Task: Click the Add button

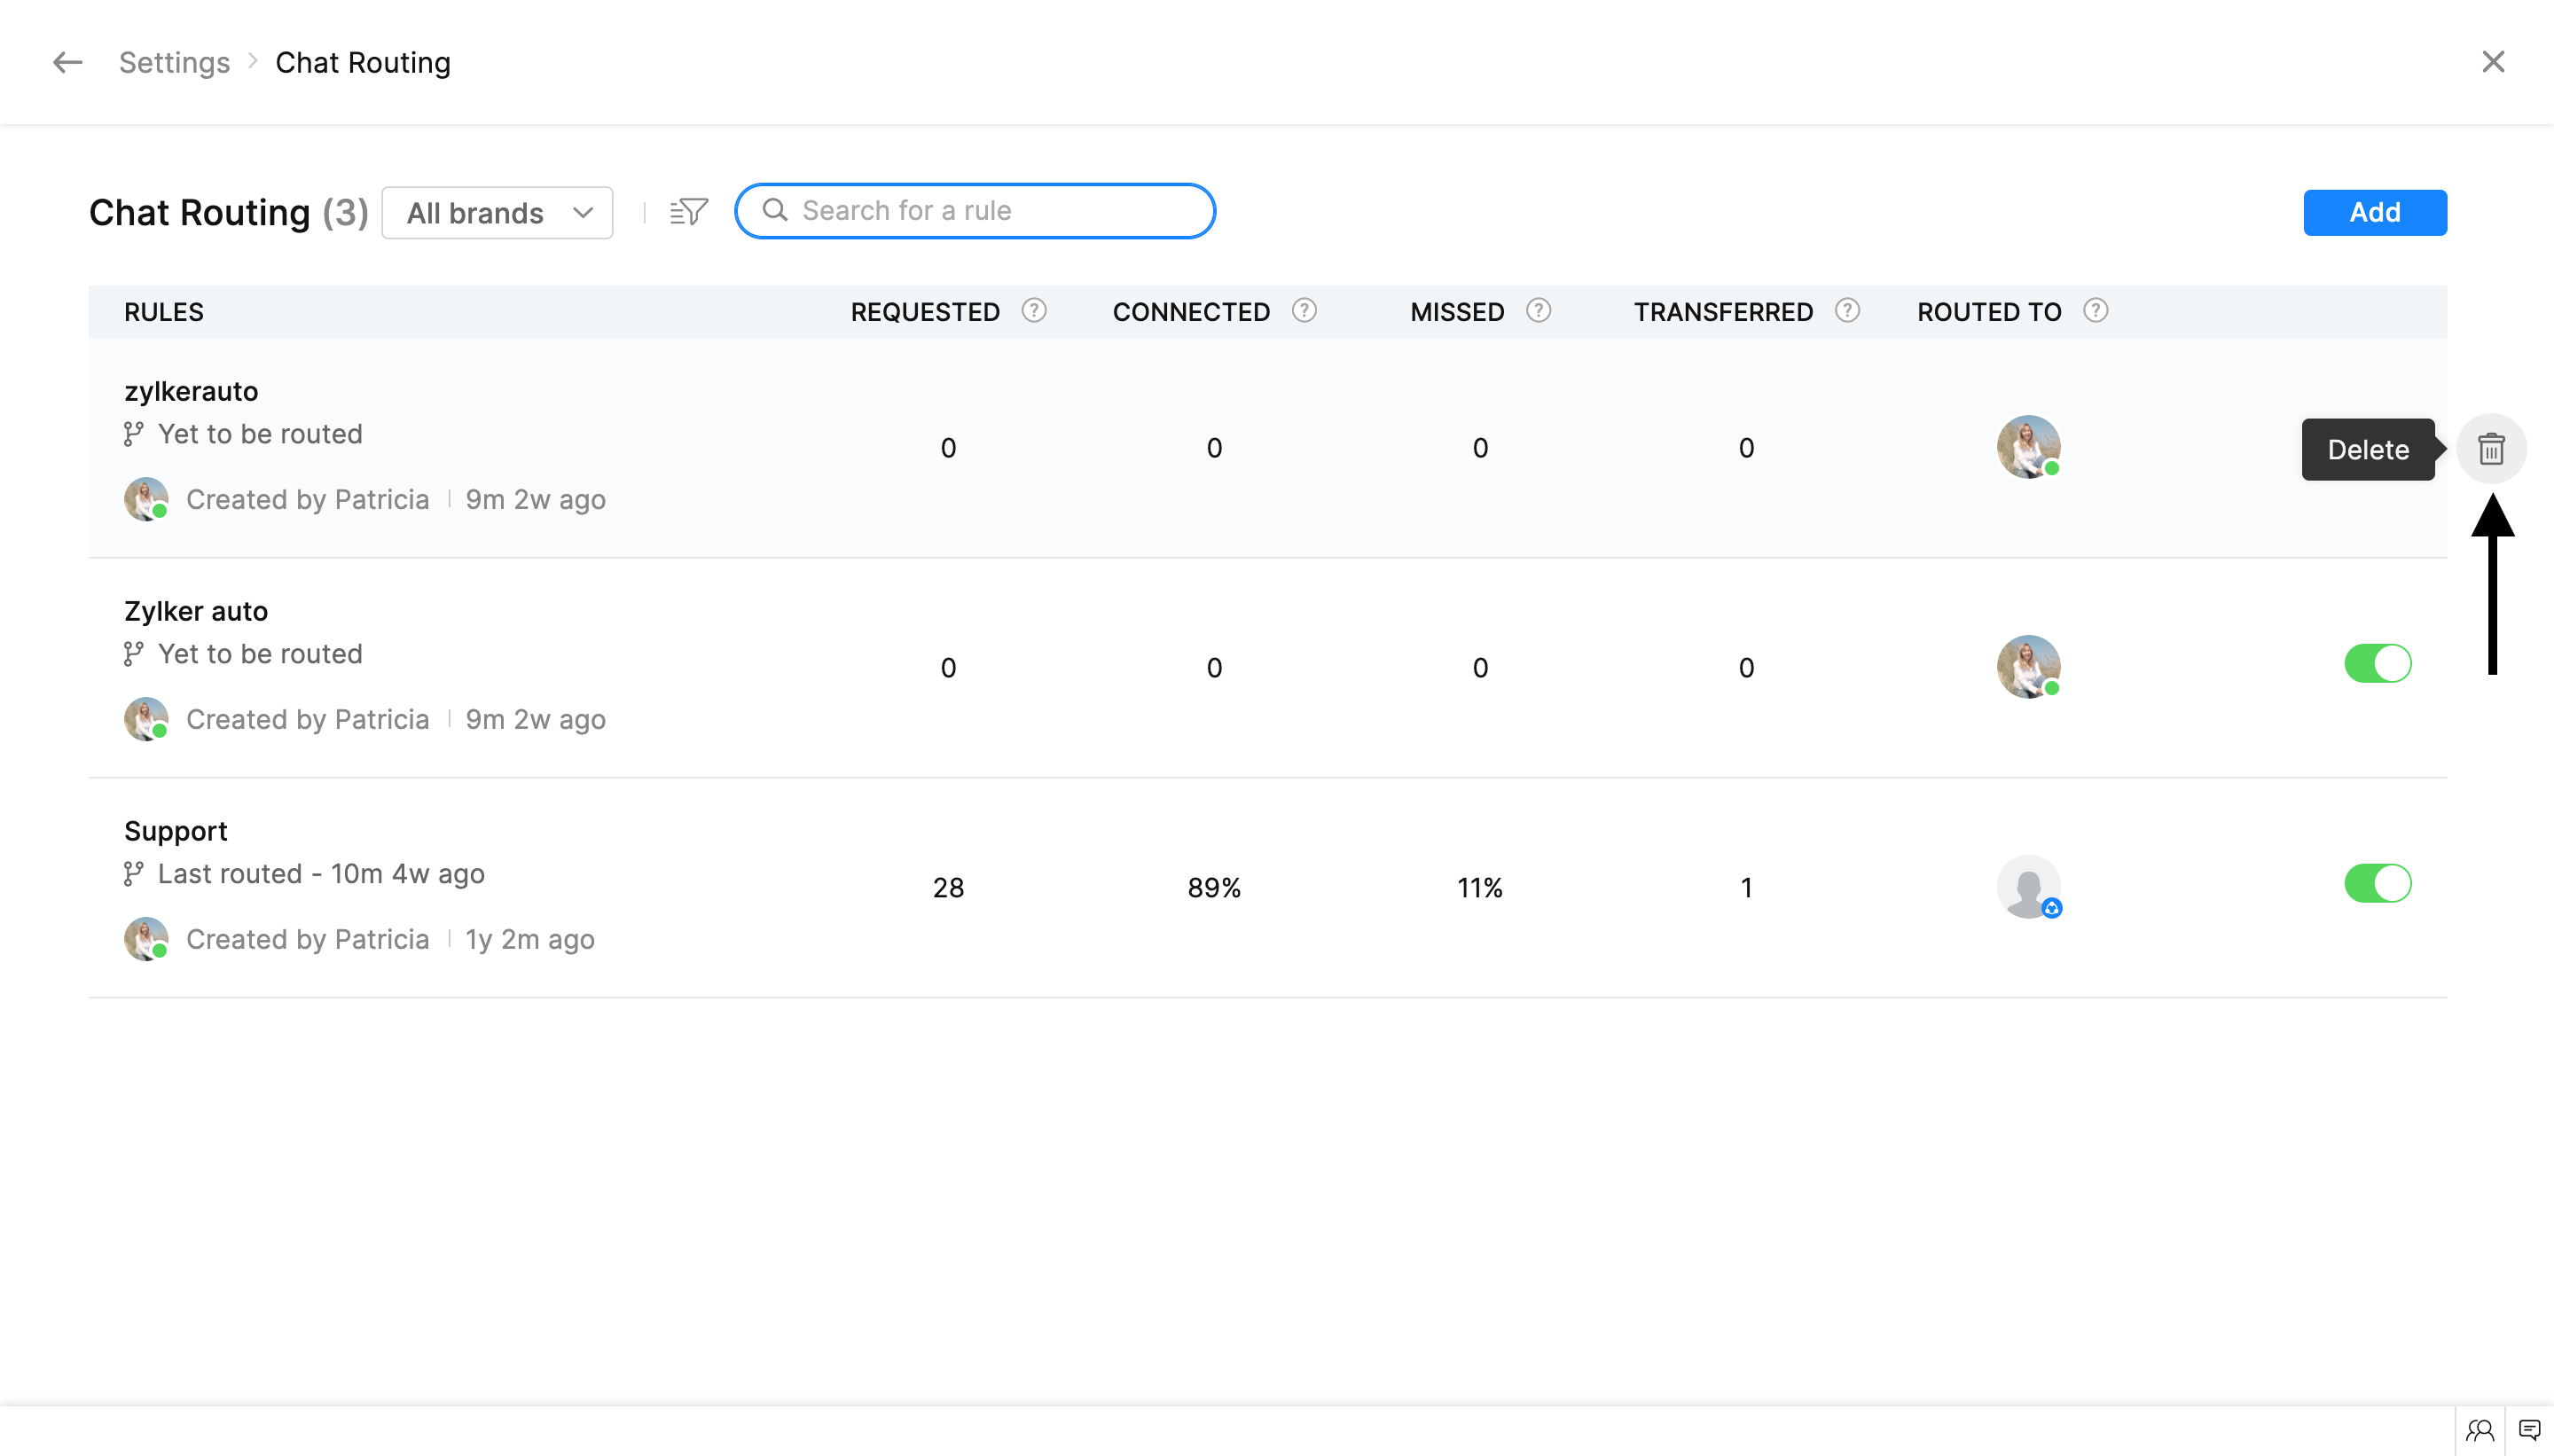Action: 2374,212
